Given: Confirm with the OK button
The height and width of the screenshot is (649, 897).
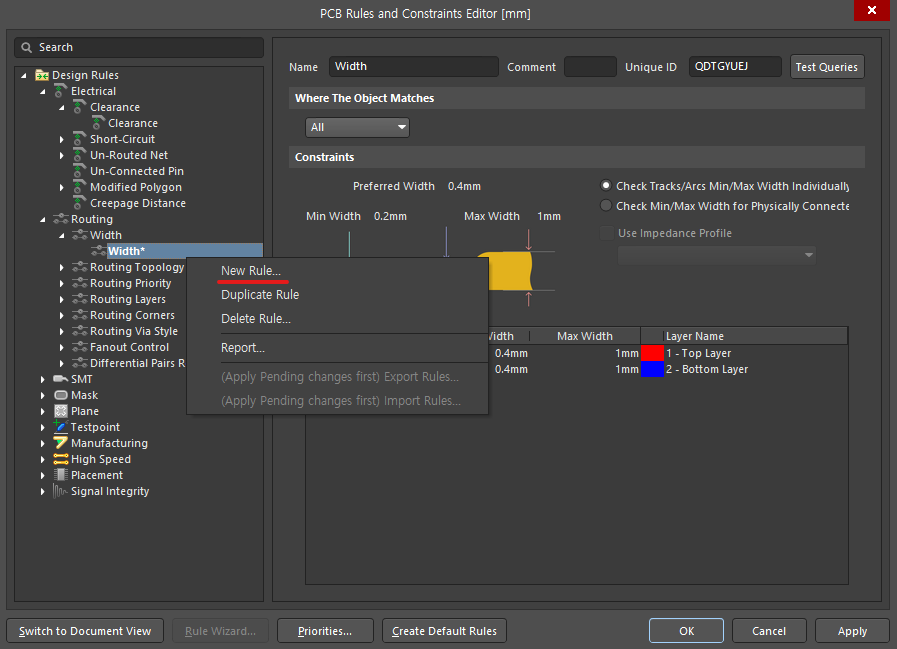Looking at the screenshot, I should [x=686, y=631].
